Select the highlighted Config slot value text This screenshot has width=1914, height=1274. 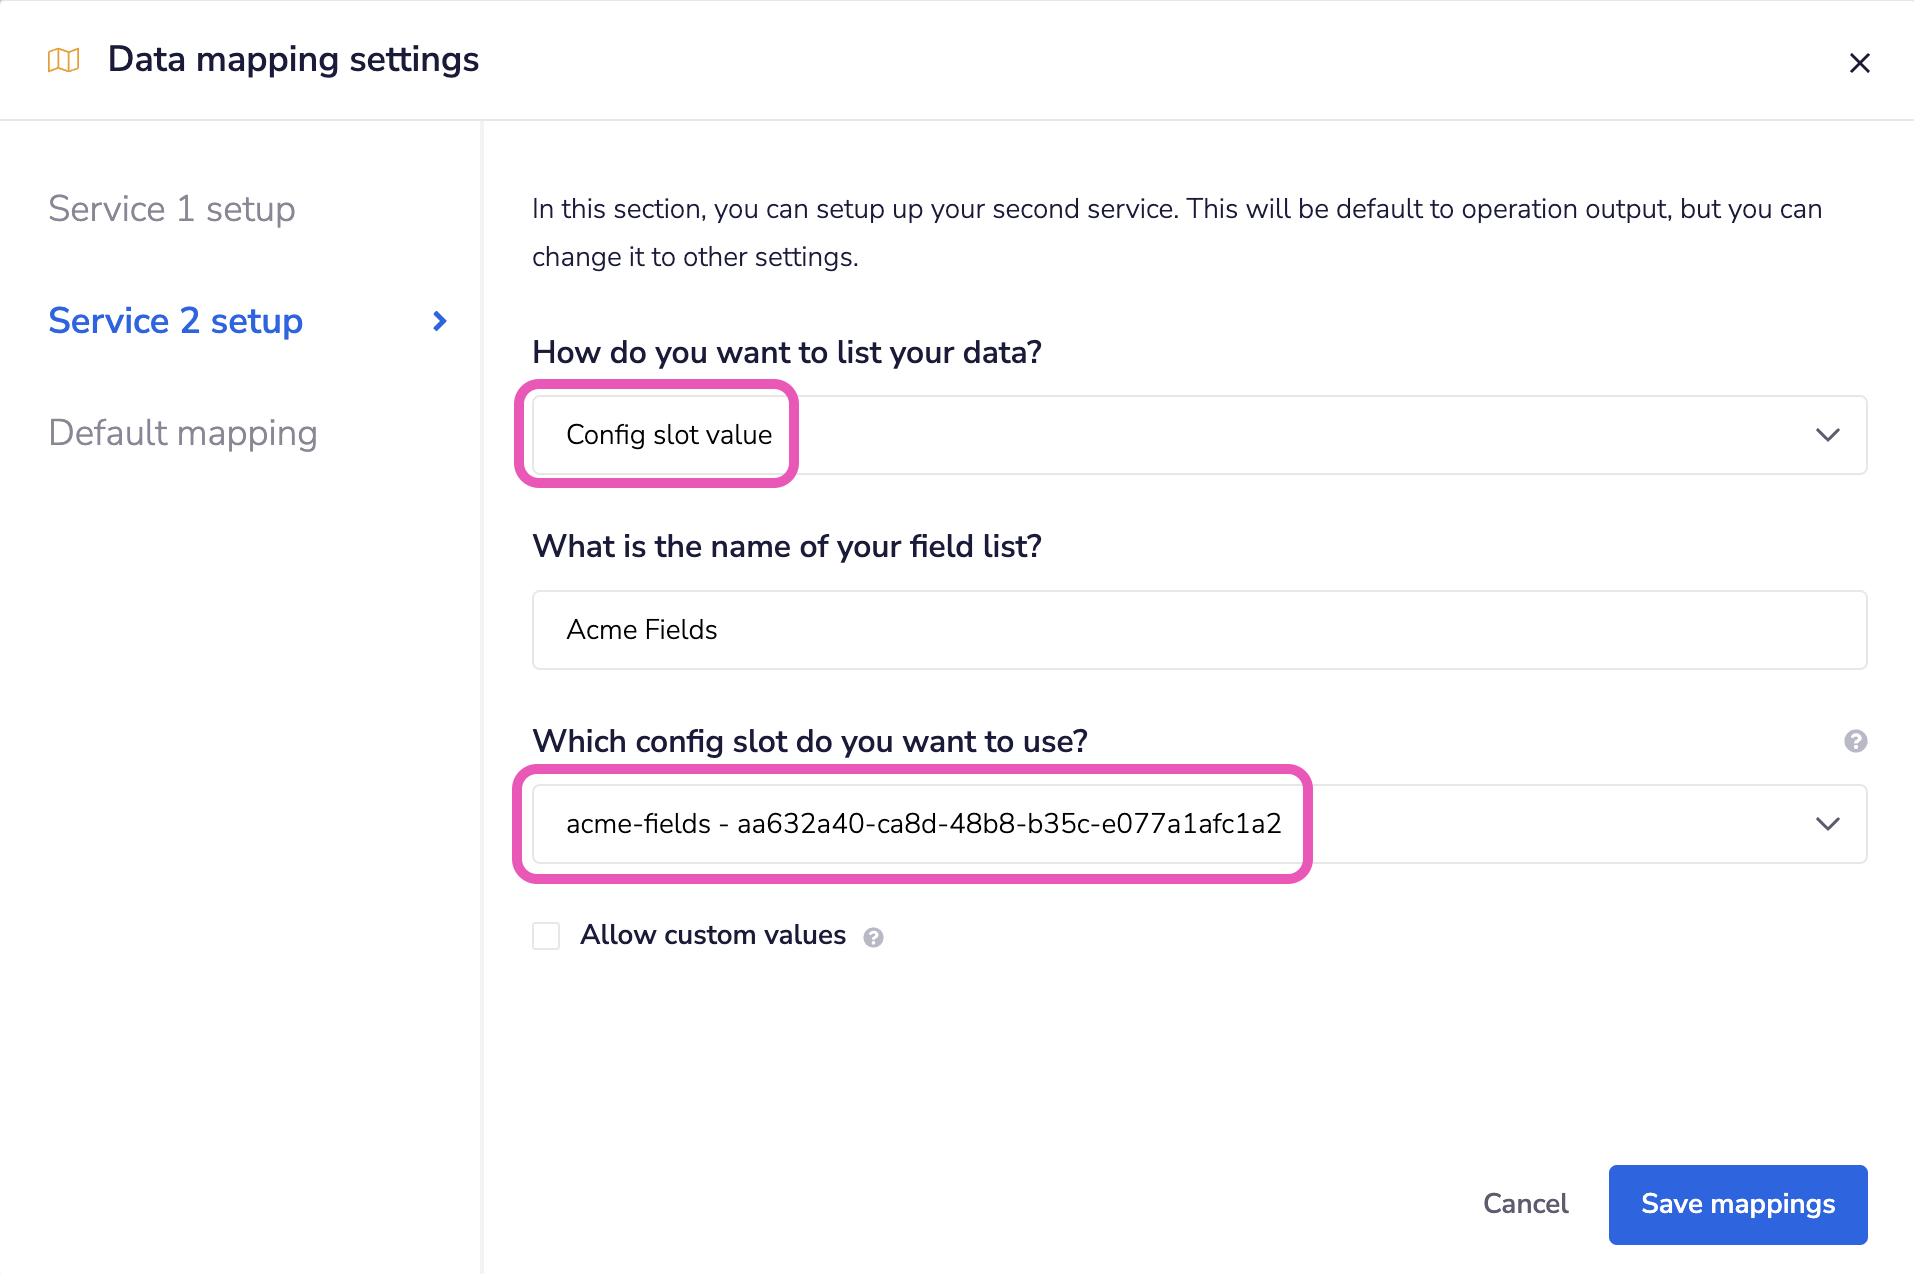click(669, 435)
